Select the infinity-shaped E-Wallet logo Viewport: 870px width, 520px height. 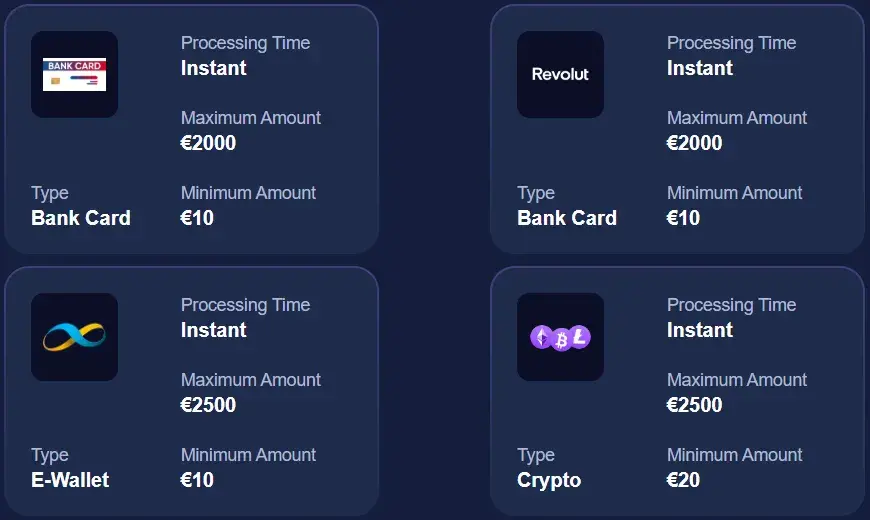74,336
